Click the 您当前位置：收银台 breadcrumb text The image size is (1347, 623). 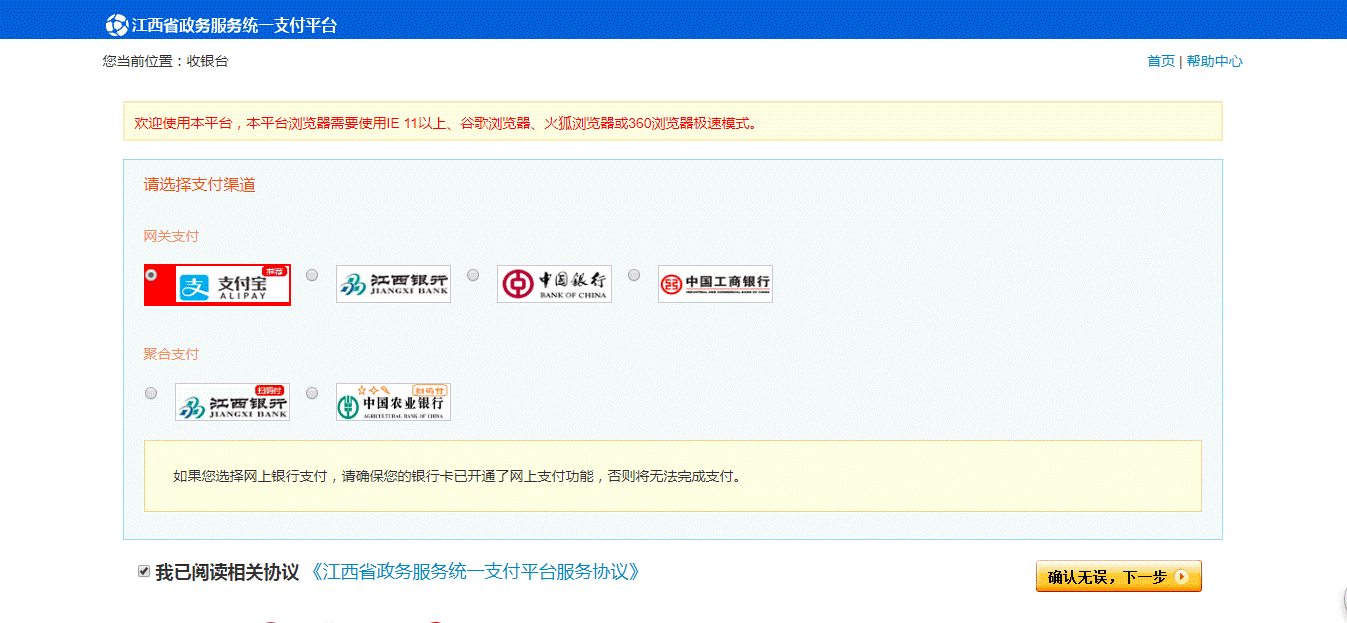pos(165,61)
